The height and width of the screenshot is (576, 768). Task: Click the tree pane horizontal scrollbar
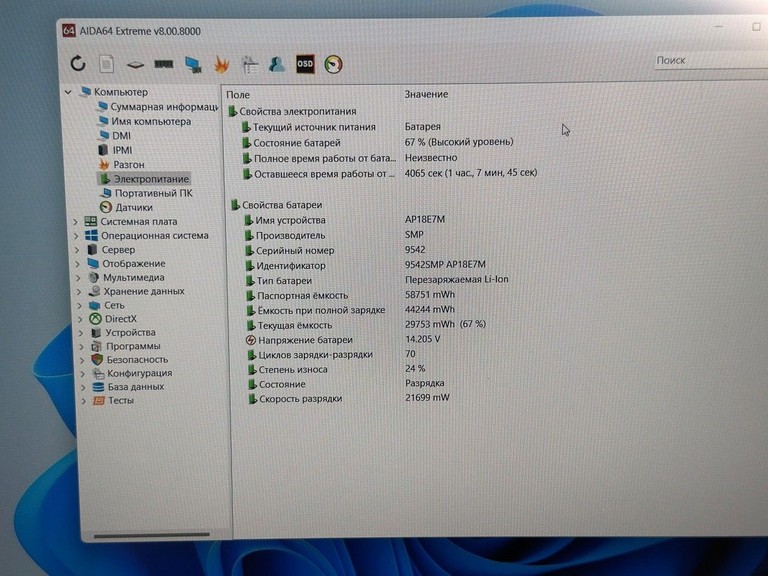click(x=151, y=535)
